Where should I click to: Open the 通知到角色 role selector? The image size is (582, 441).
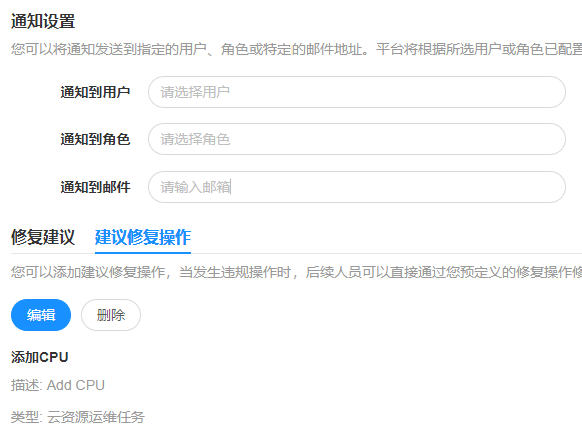pyautogui.click(x=357, y=139)
